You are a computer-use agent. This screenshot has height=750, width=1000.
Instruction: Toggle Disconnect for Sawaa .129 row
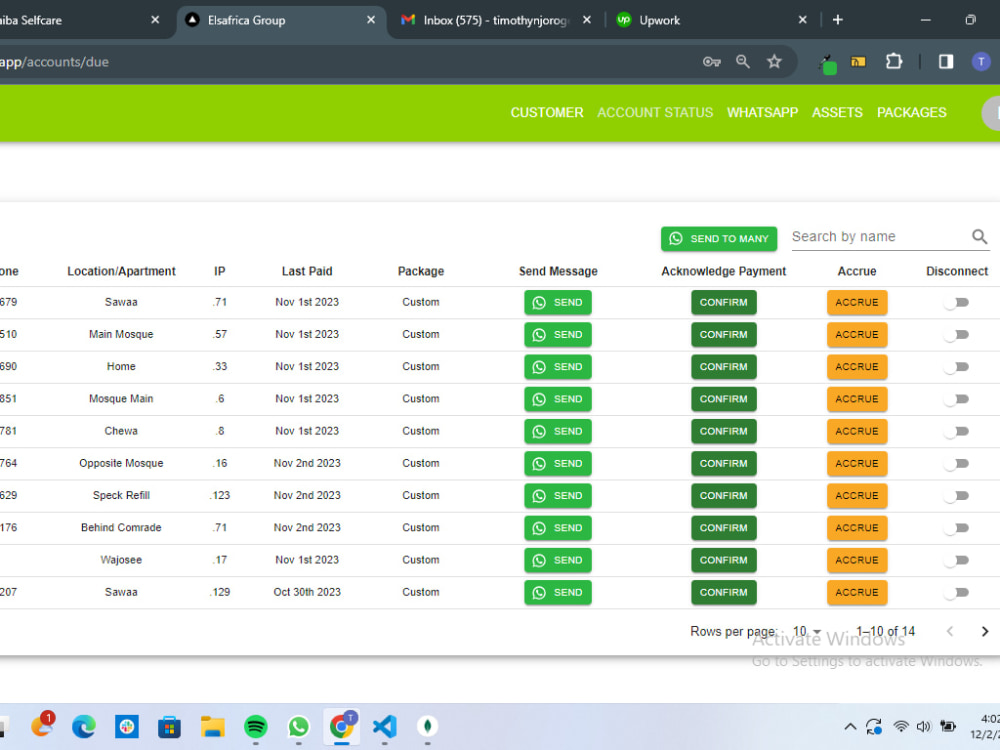(x=957, y=592)
